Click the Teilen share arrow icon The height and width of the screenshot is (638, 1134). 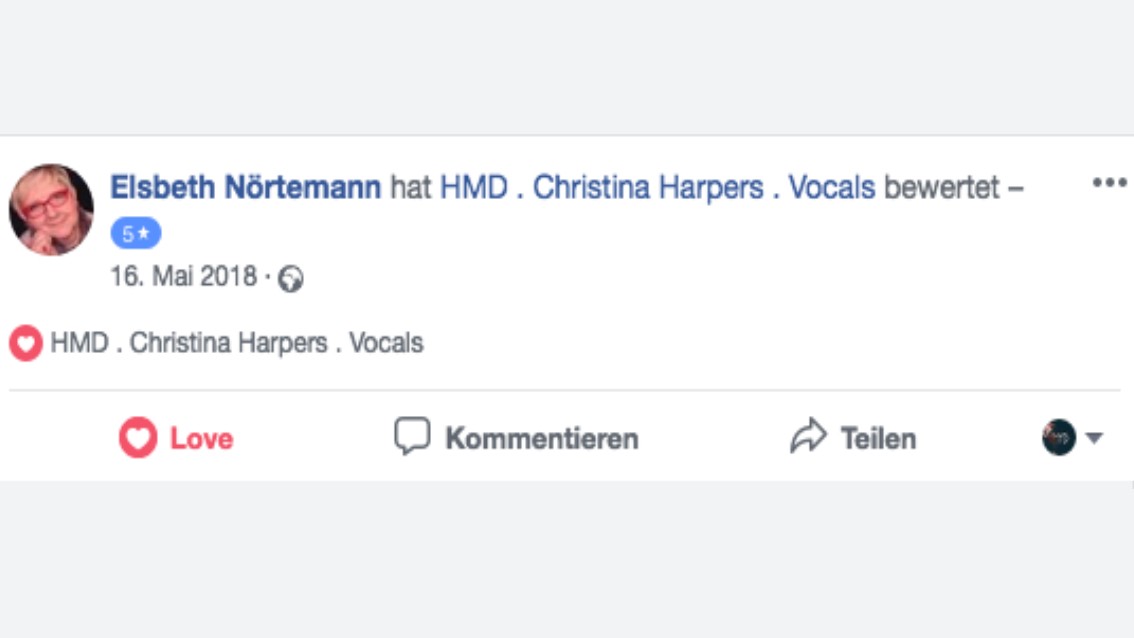pos(808,435)
